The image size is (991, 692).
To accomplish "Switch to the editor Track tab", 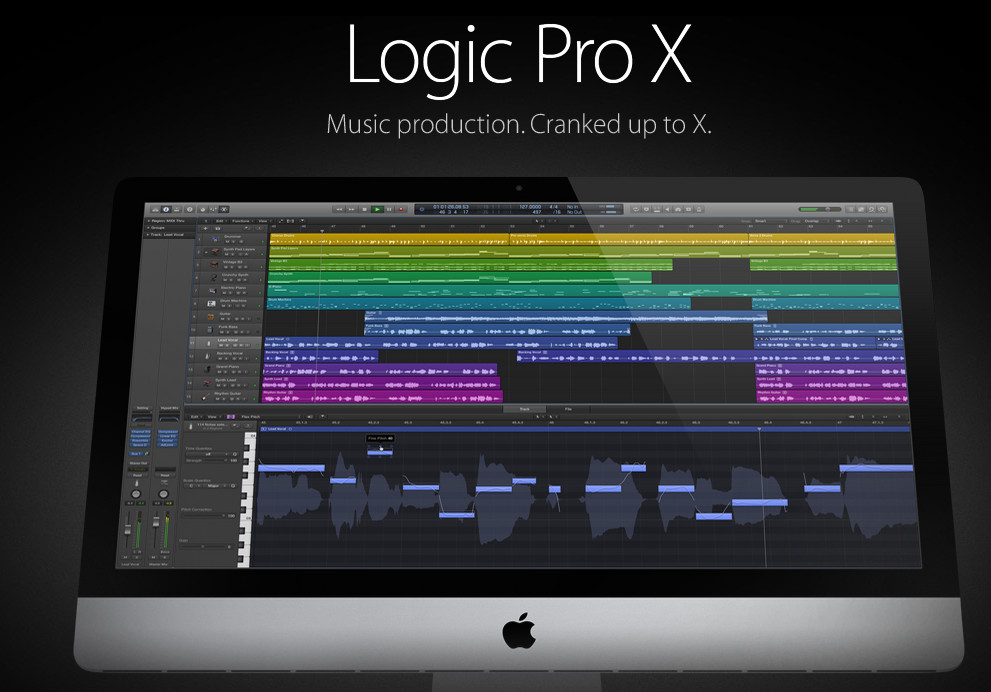I will pyautogui.click(x=524, y=409).
